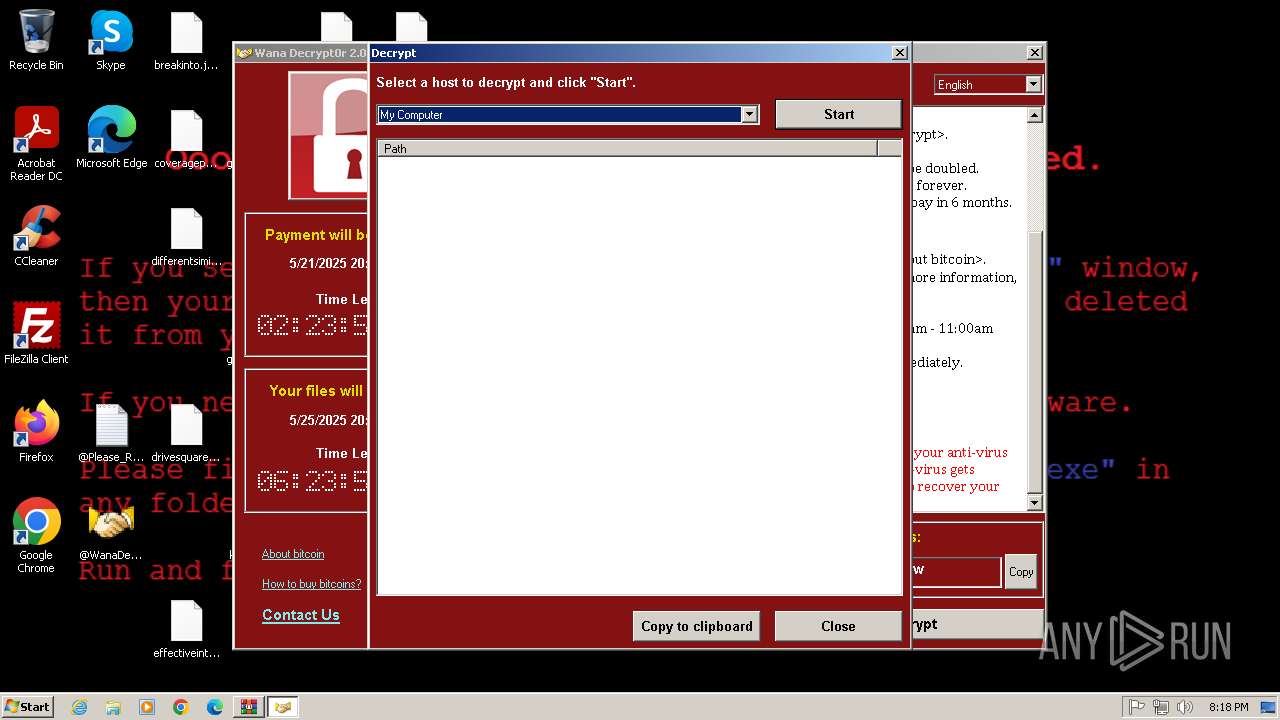This screenshot has width=1280, height=720.
Task: Open How to buy bitcoins link
Action: 311,584
